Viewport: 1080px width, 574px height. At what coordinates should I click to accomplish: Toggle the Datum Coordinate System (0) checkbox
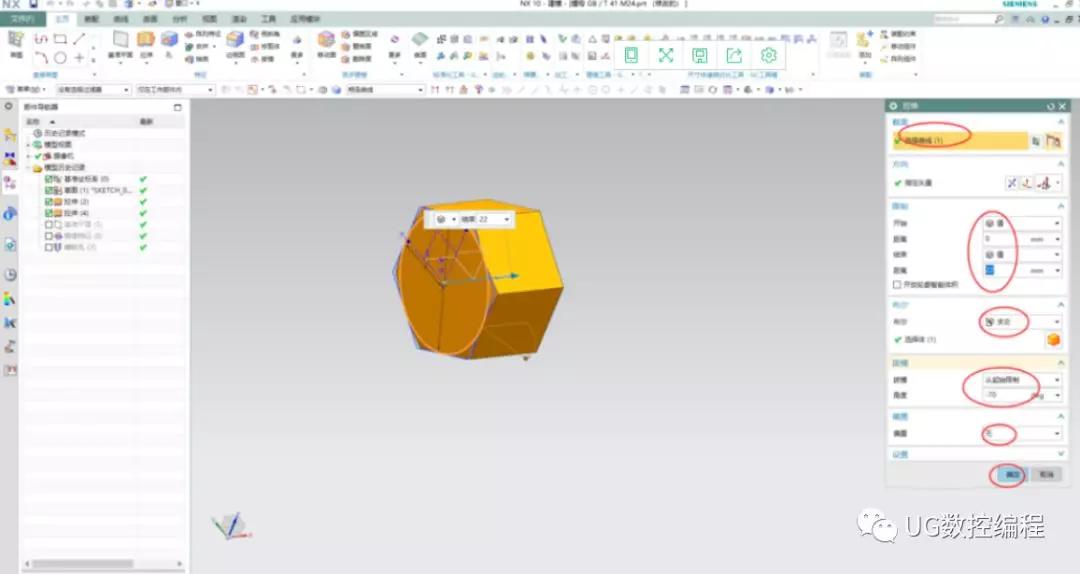[x=49, y=179]
